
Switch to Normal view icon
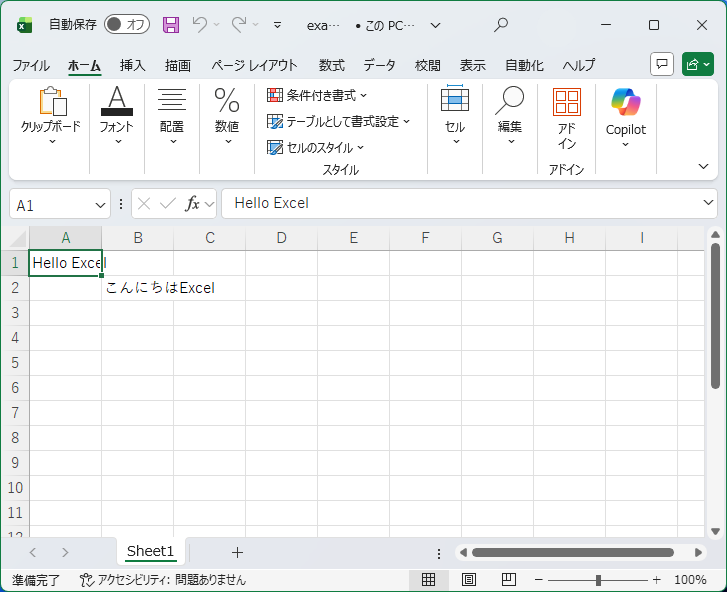coord(428,579)
